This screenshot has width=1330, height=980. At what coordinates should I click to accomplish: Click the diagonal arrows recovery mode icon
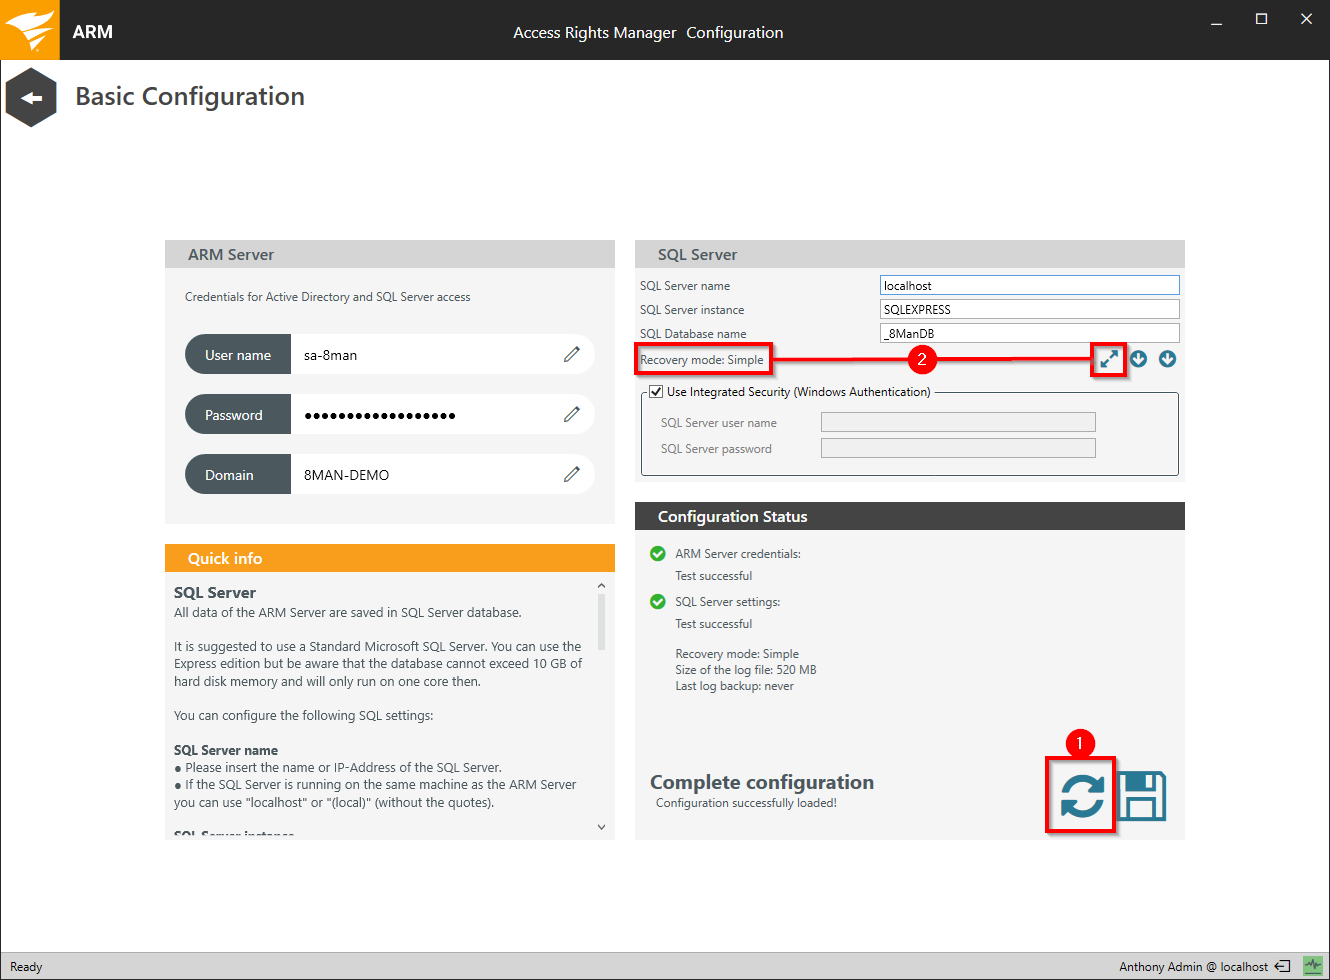pyautogui.click(x=1109, y=359)
